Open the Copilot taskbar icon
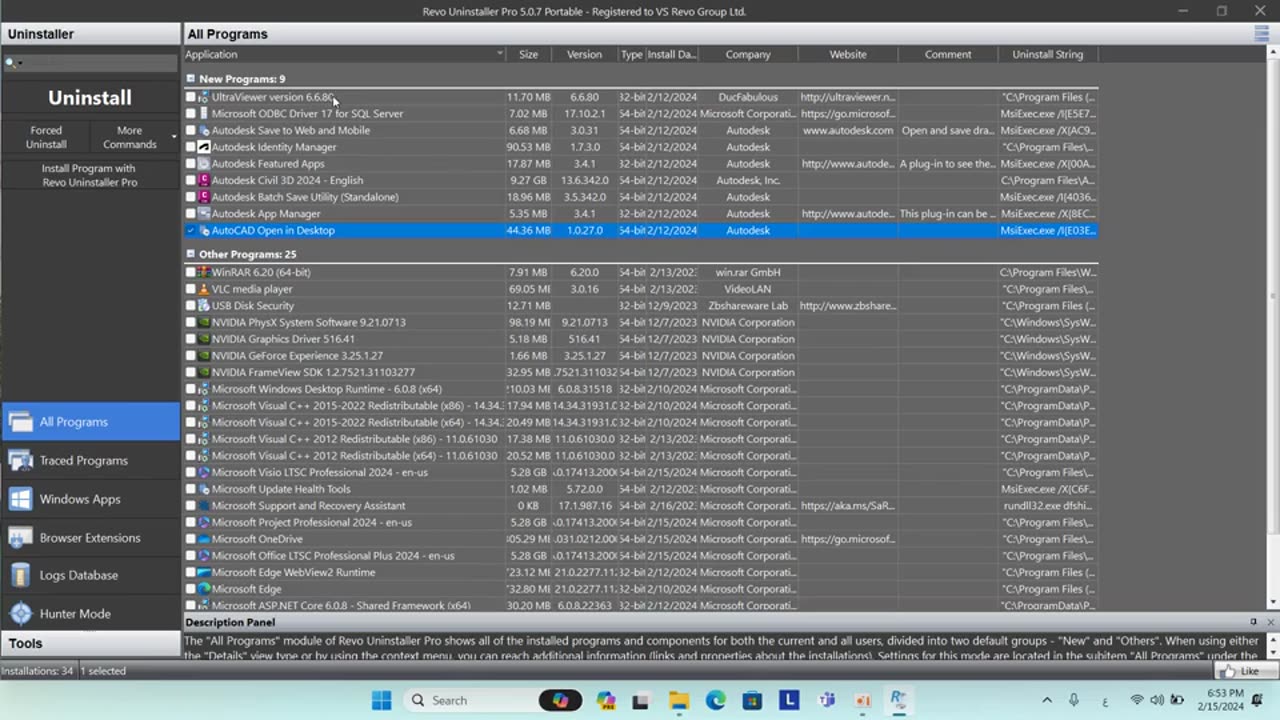Screen dimensions: 1280x720 pos(606,700)
